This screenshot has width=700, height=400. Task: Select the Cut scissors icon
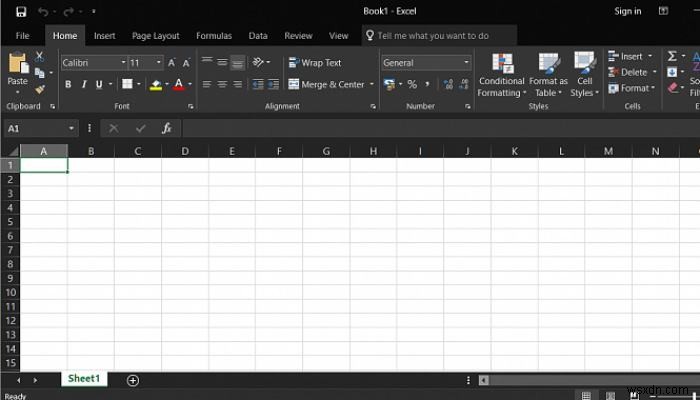pos(40,57)
